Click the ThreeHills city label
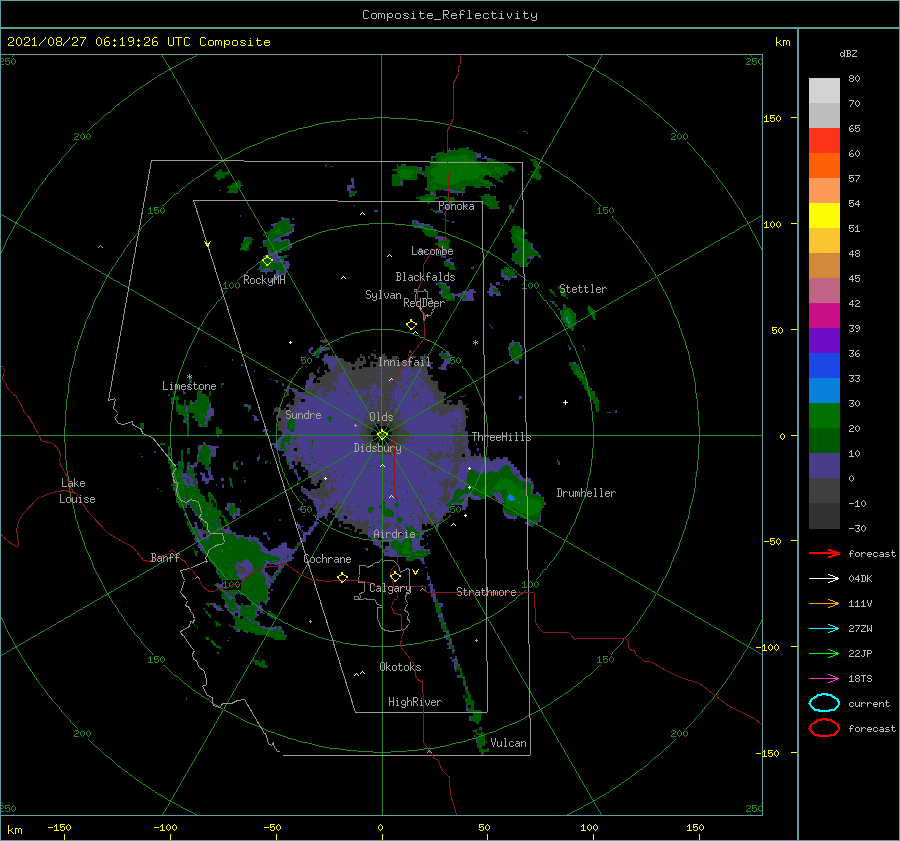 [x=501, y=437]
